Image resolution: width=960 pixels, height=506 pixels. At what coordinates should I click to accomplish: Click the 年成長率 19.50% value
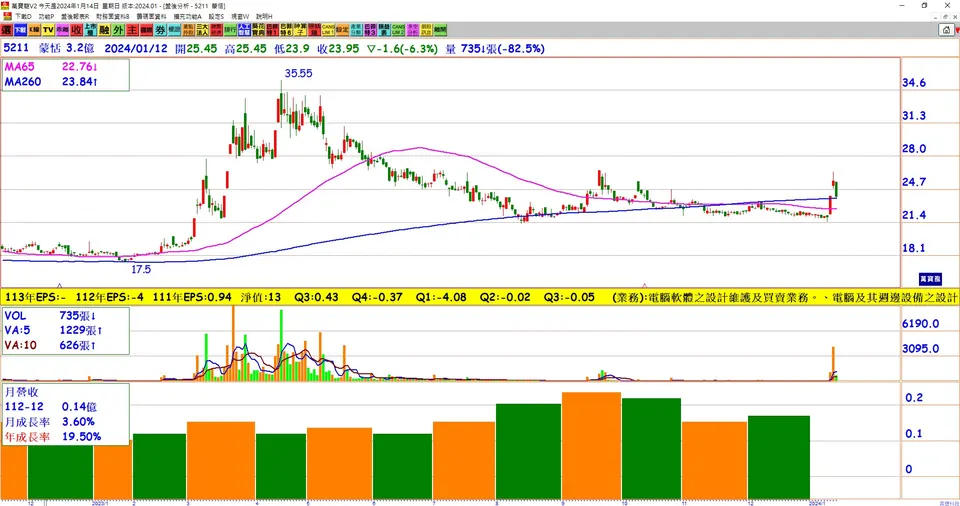coord(81,437)
